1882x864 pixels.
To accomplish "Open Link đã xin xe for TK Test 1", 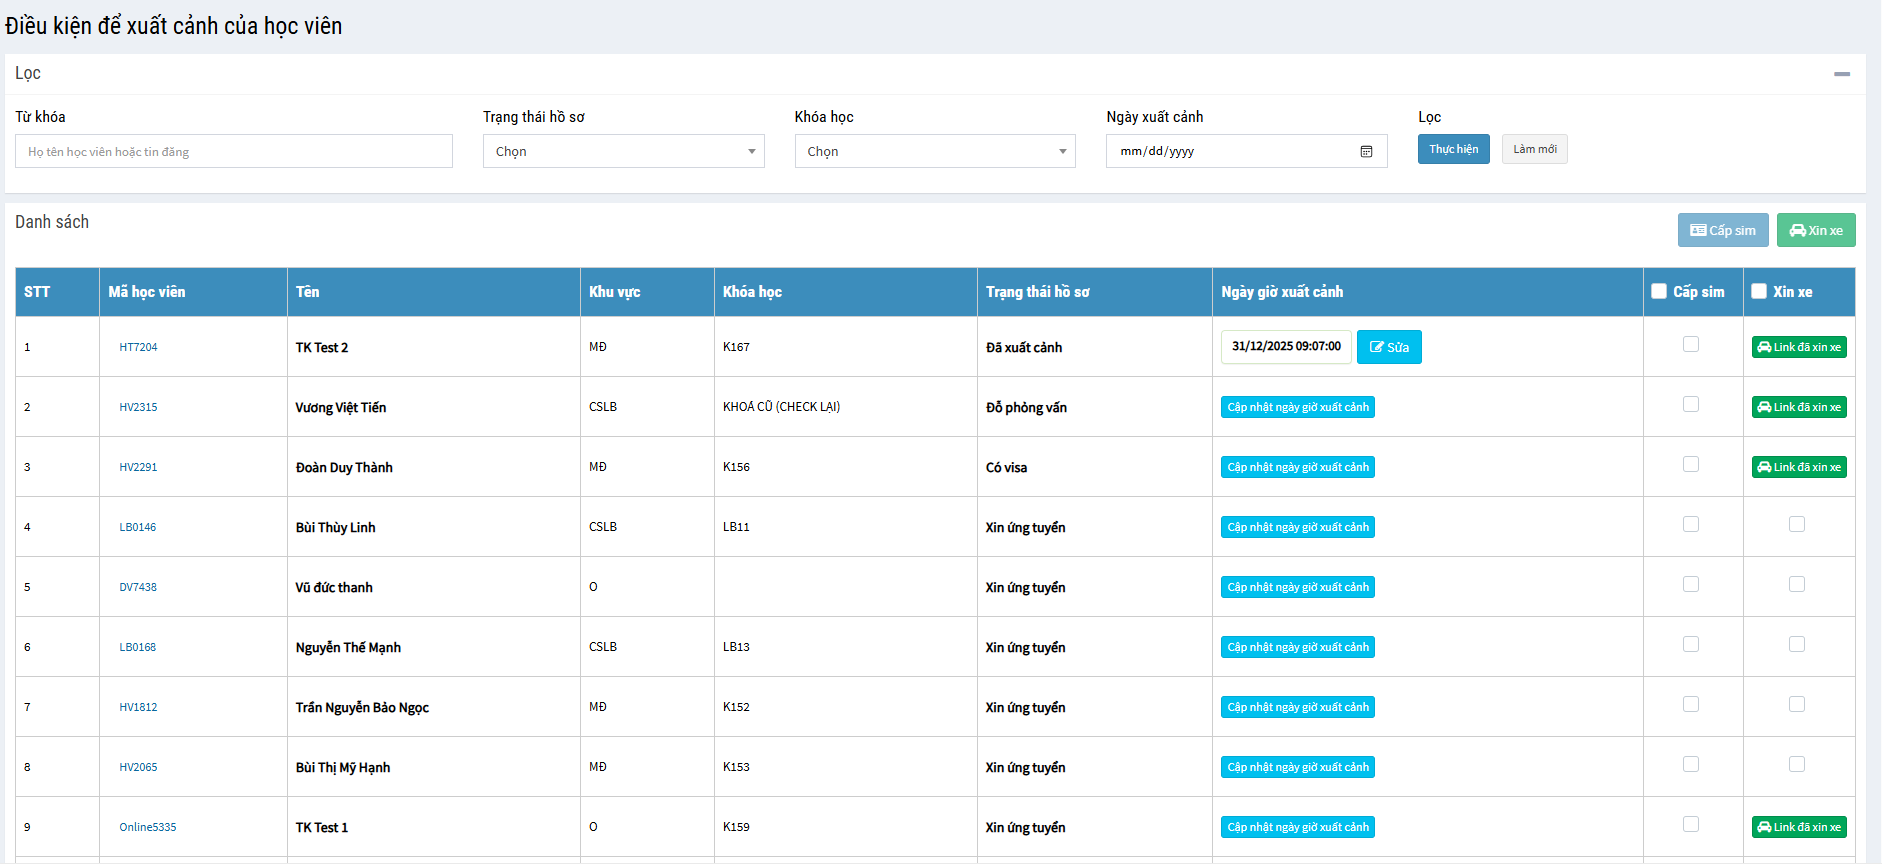I will (x=1798, y=827).
